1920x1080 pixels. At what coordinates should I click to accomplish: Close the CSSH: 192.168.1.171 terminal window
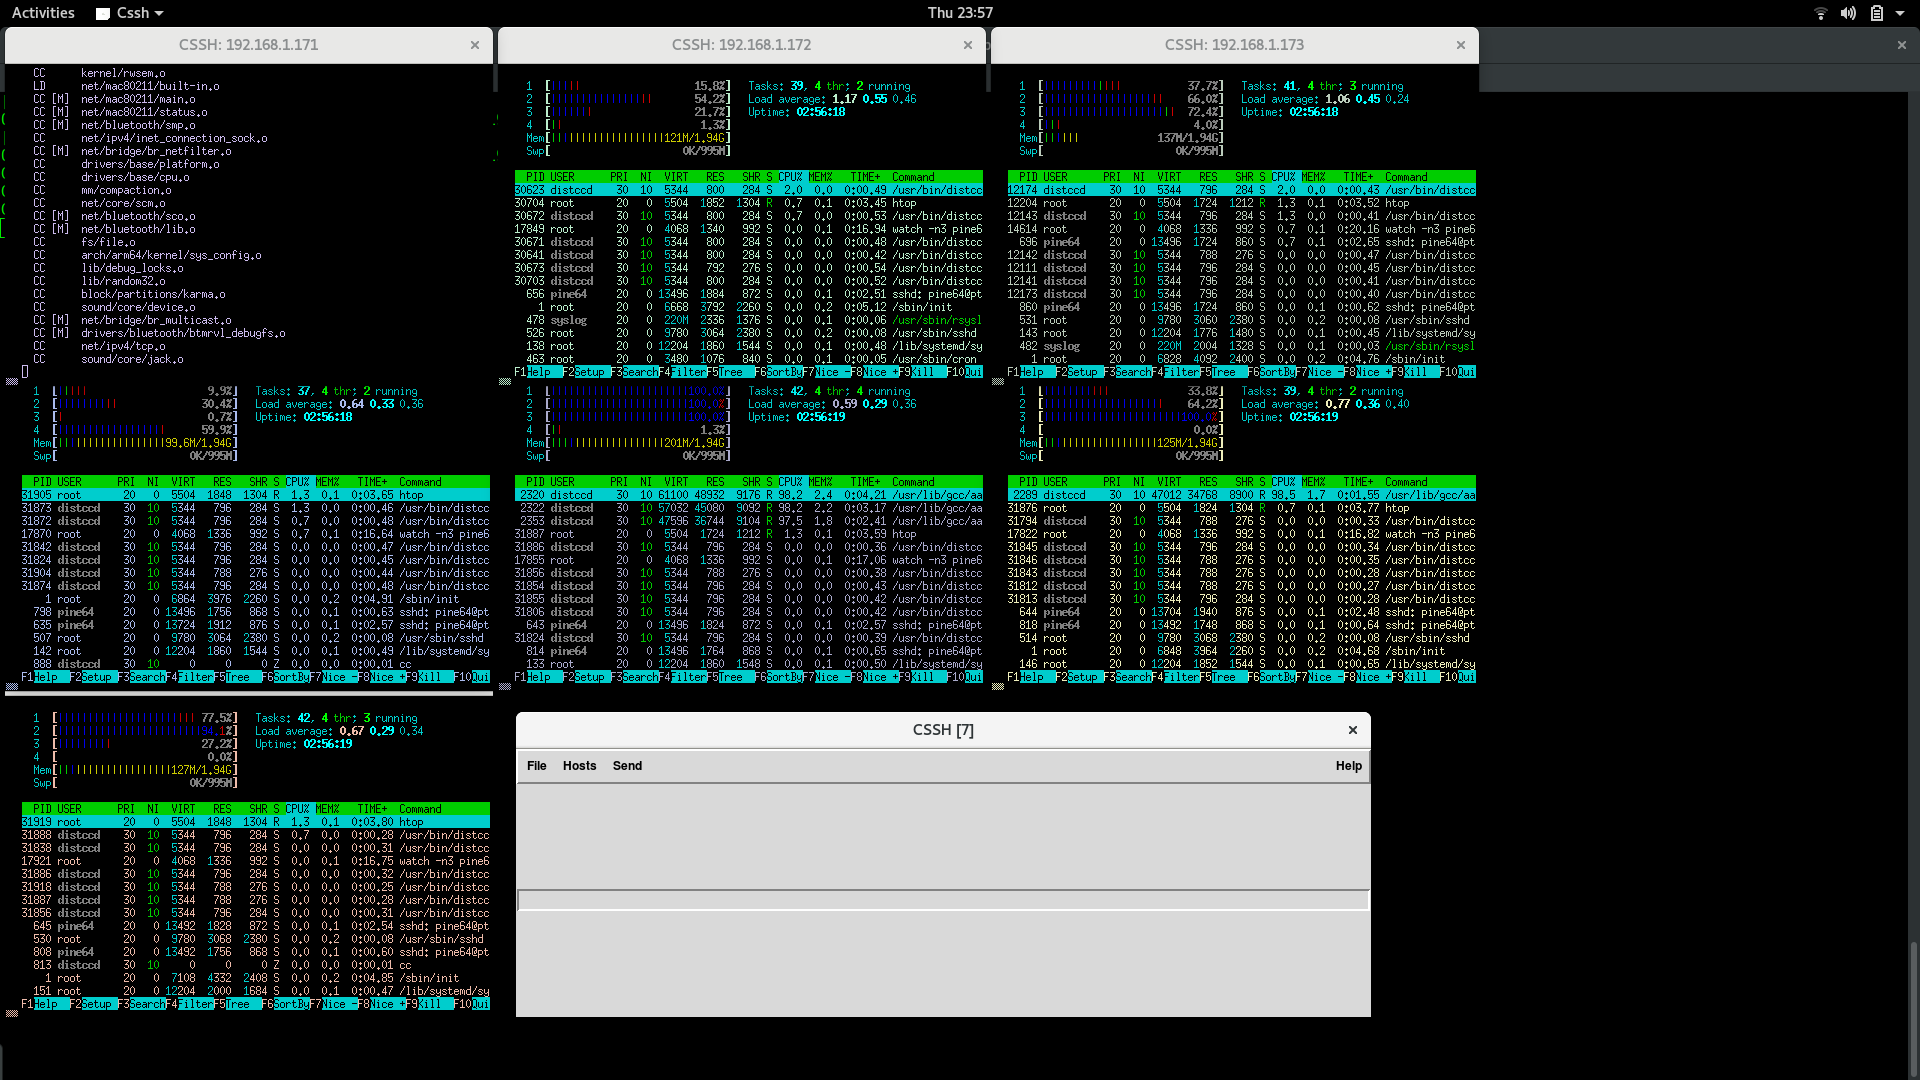click(x=475, y=45)
